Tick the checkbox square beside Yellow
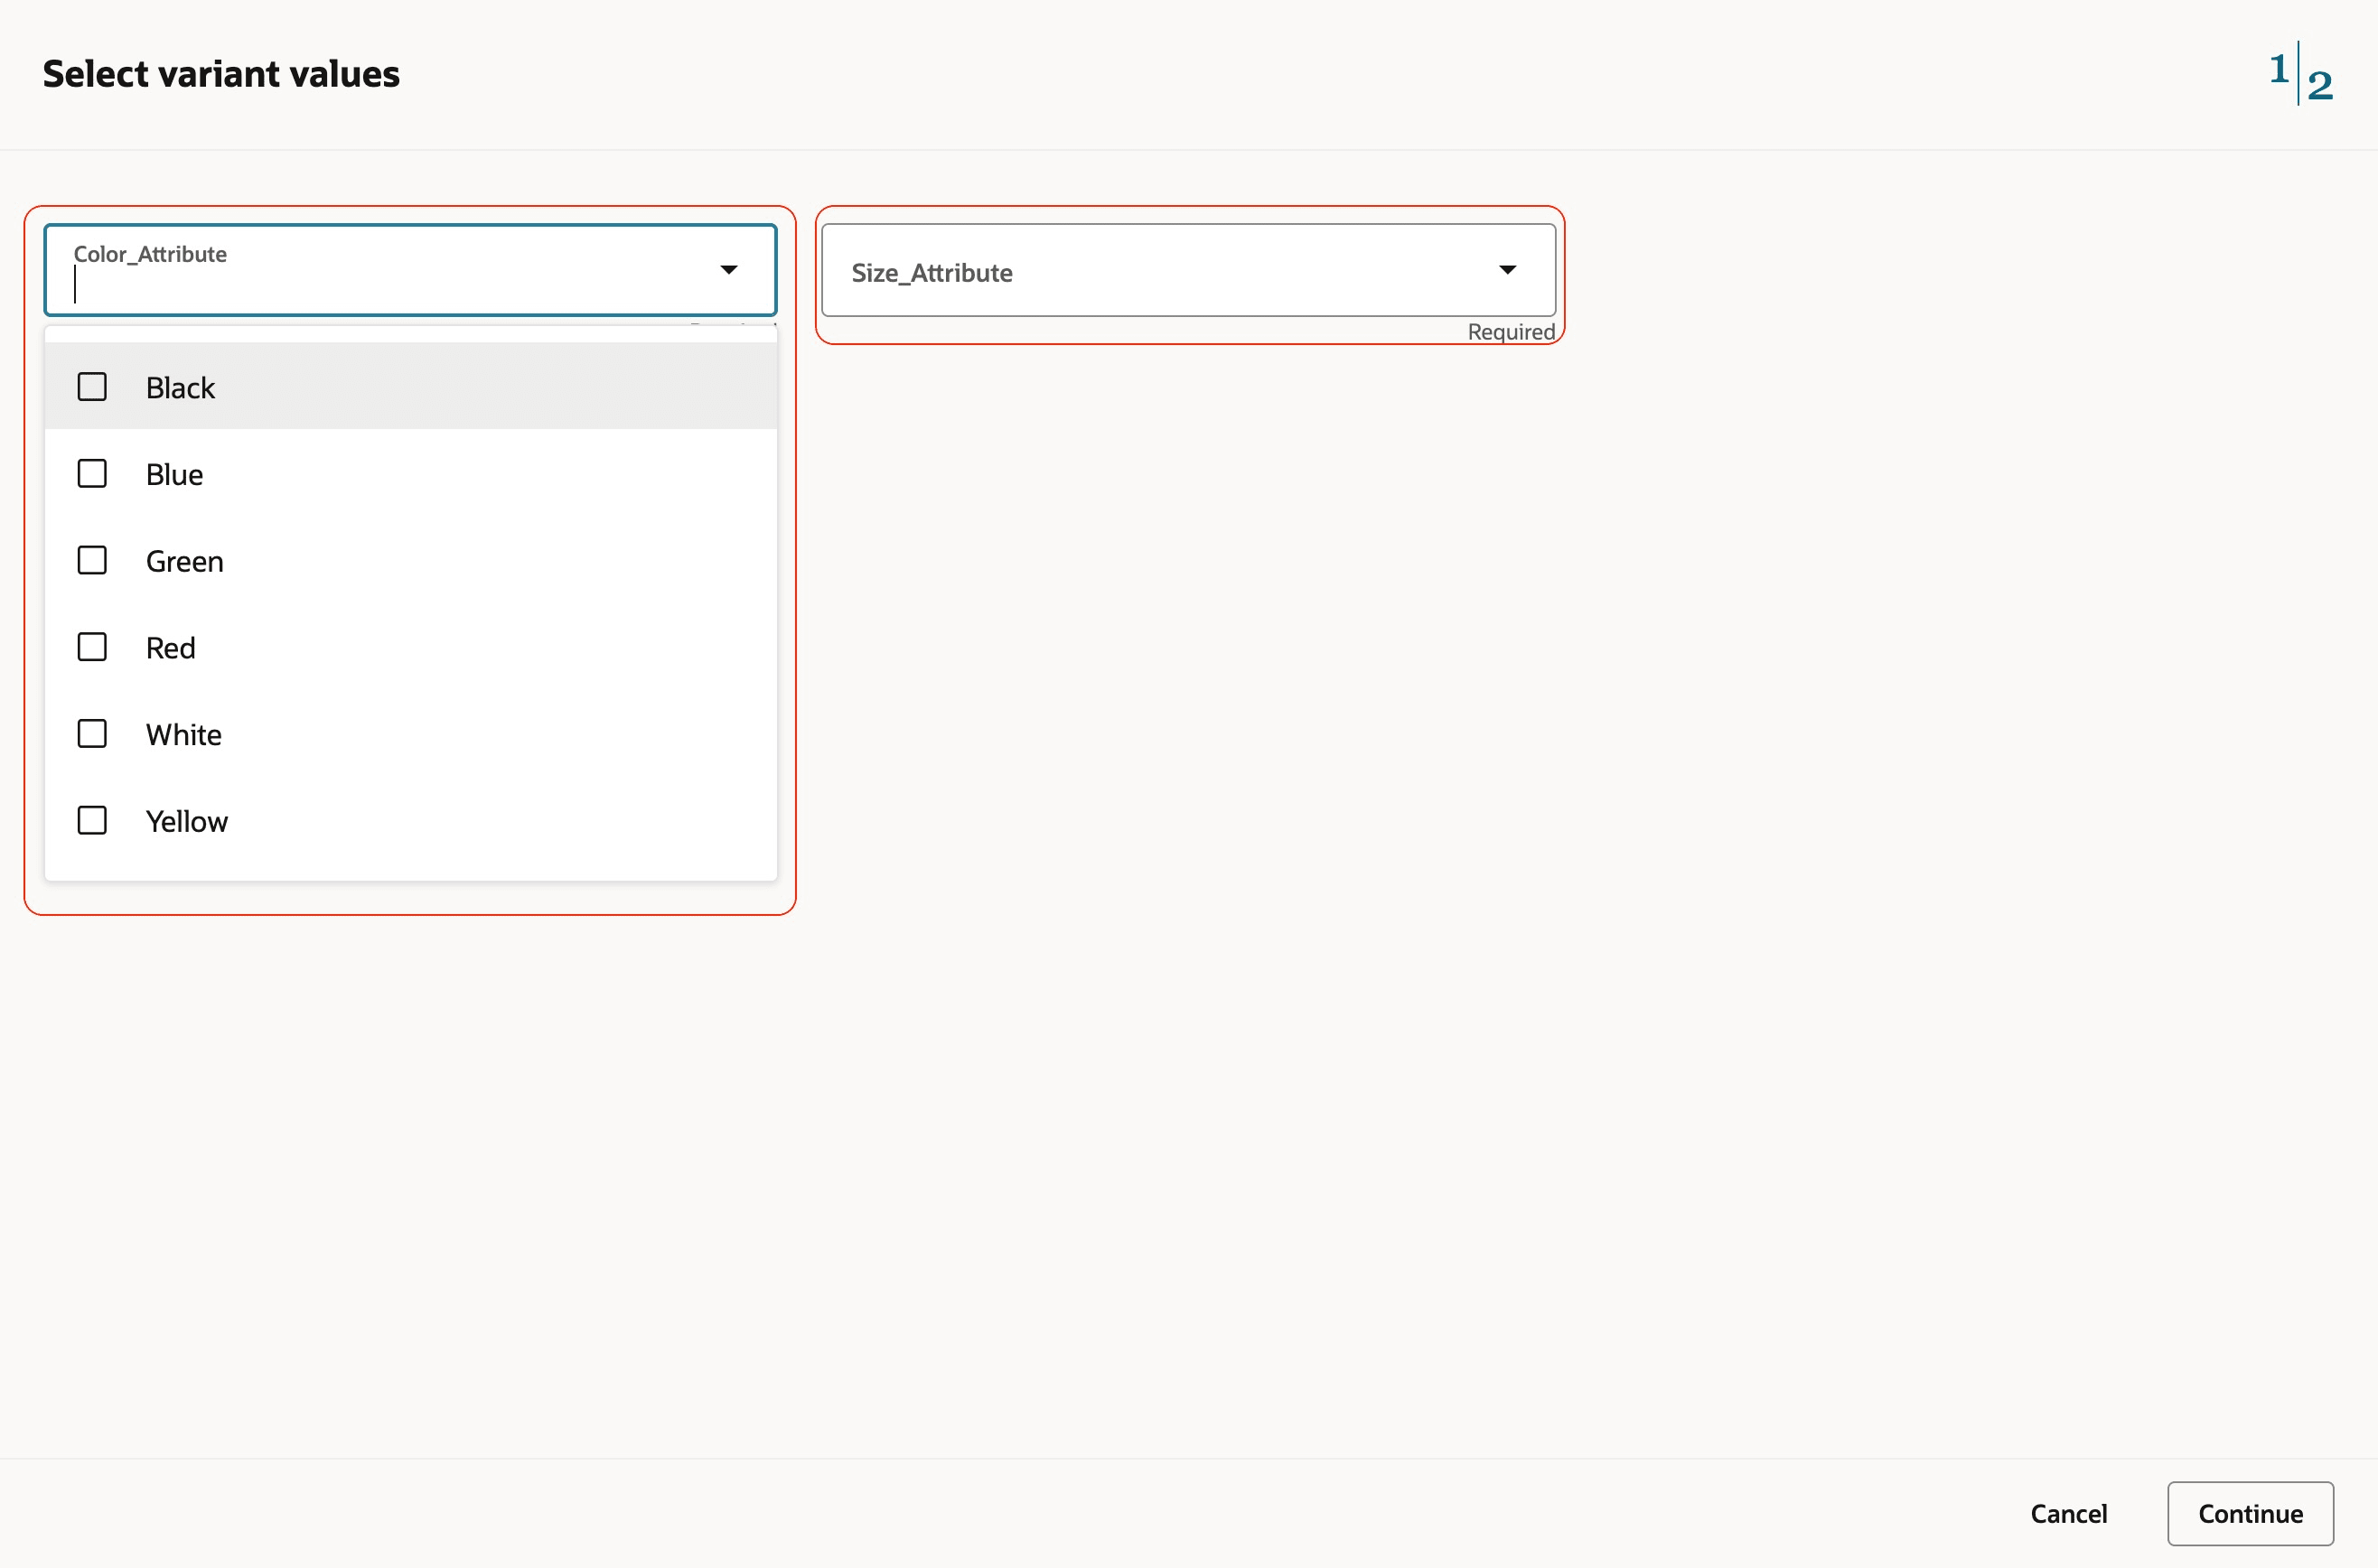Screen dimensions: 2378x1568 (x=92, y=821)
